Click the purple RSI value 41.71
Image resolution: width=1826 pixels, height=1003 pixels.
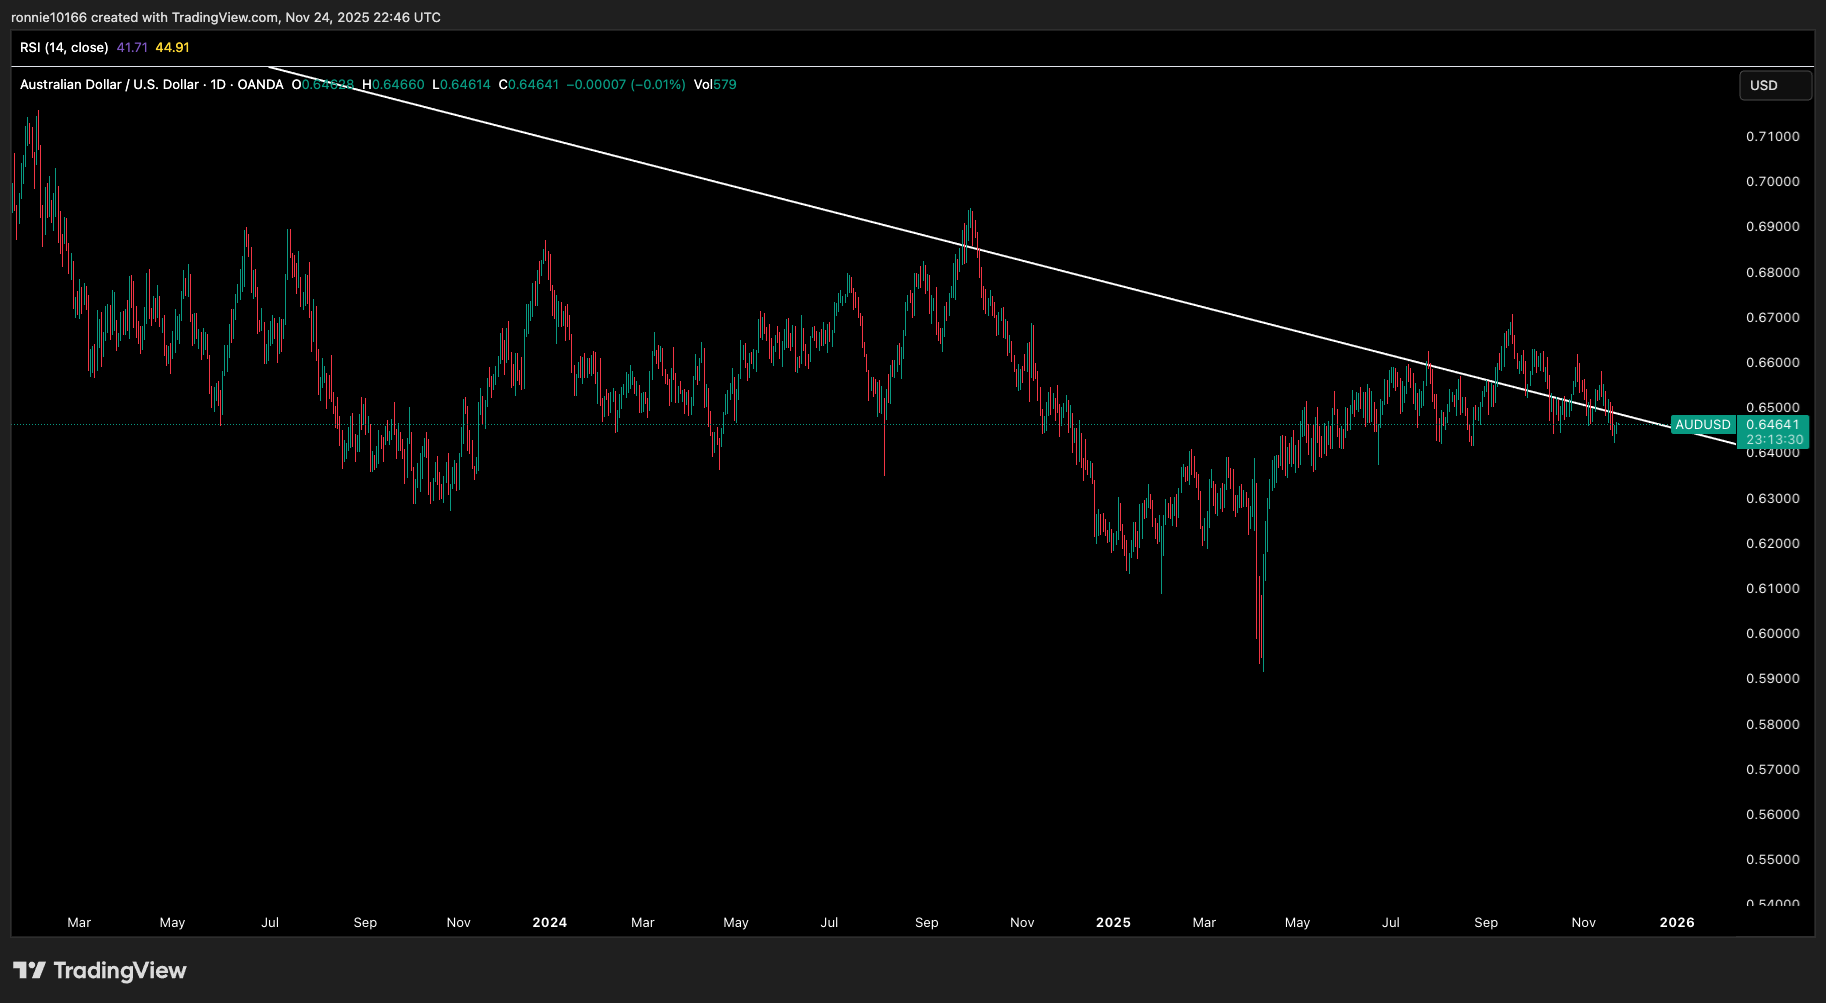131,46
